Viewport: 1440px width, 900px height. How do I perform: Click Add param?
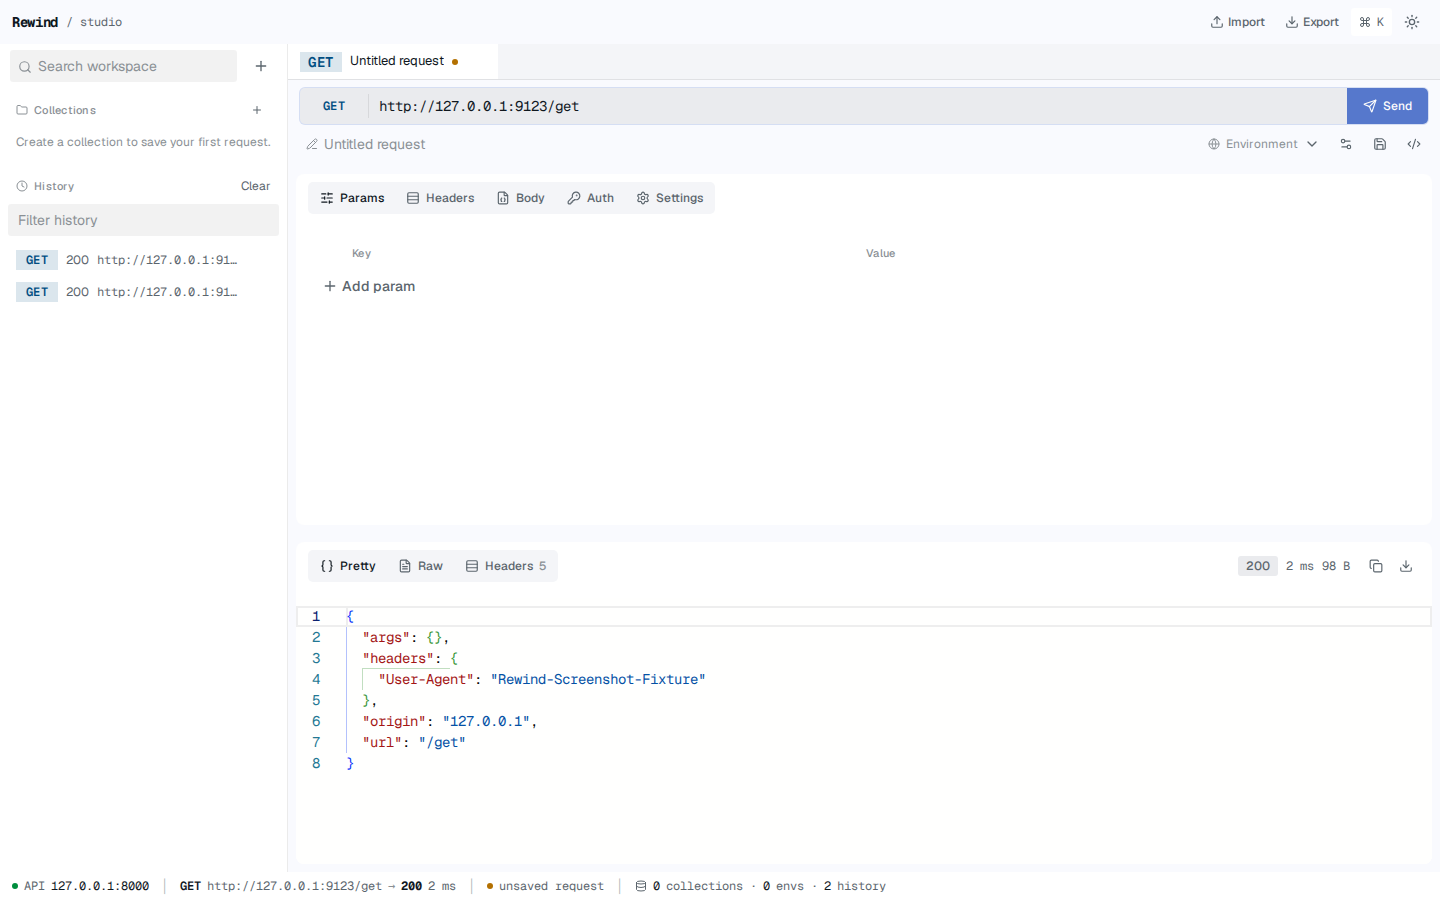pos(369,286)
